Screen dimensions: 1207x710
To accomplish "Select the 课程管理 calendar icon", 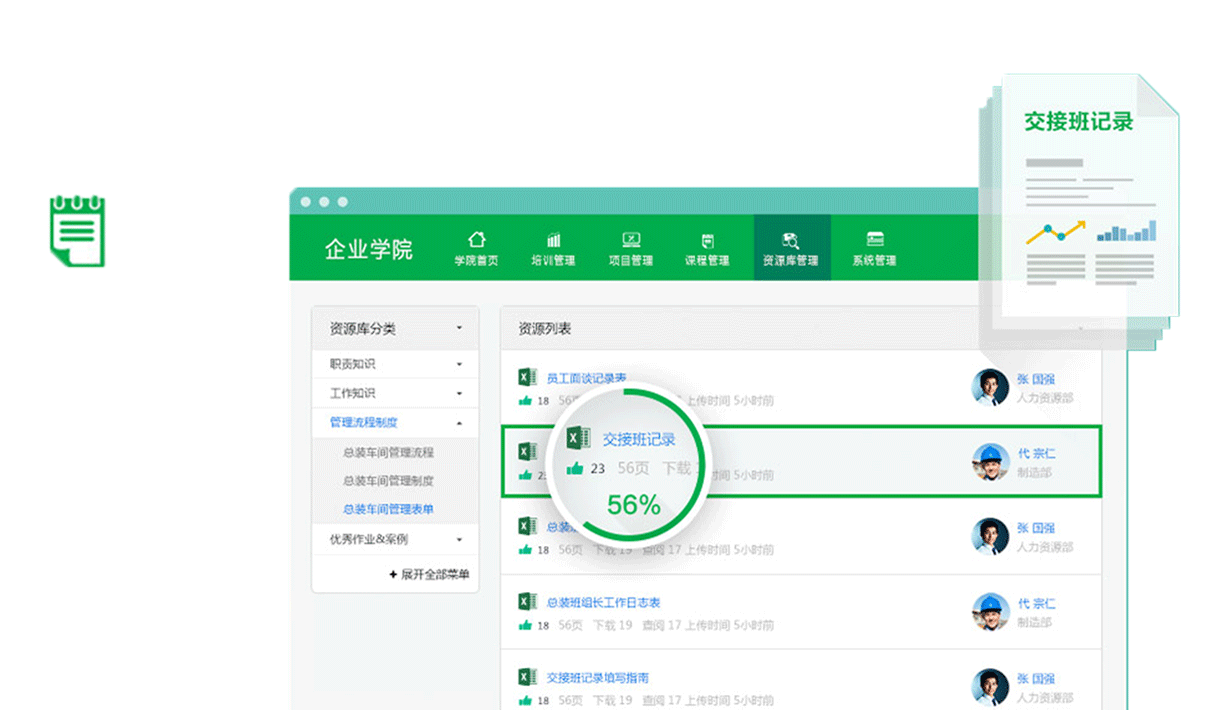I will 708,240.
